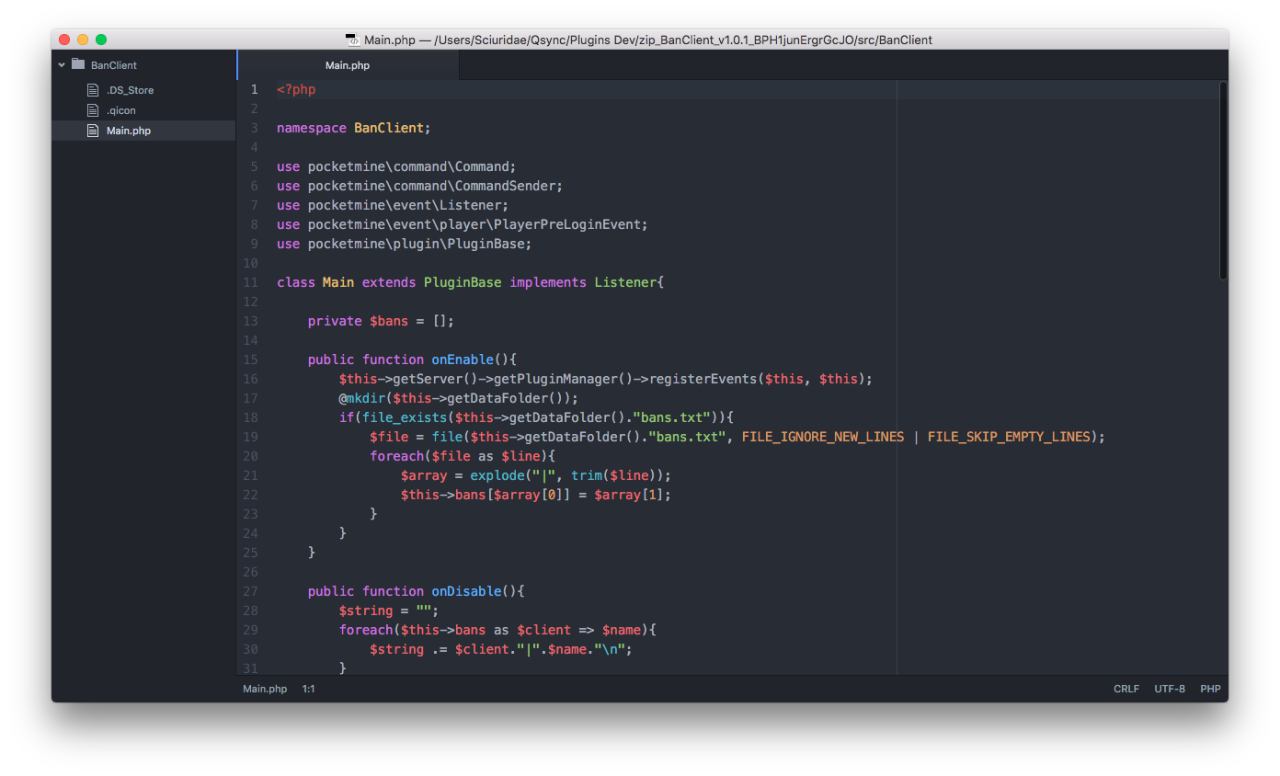This screenshot has width=1280, height=776.
Task: Click 'namespace BanClient;' line
Action: click(353, 128)
